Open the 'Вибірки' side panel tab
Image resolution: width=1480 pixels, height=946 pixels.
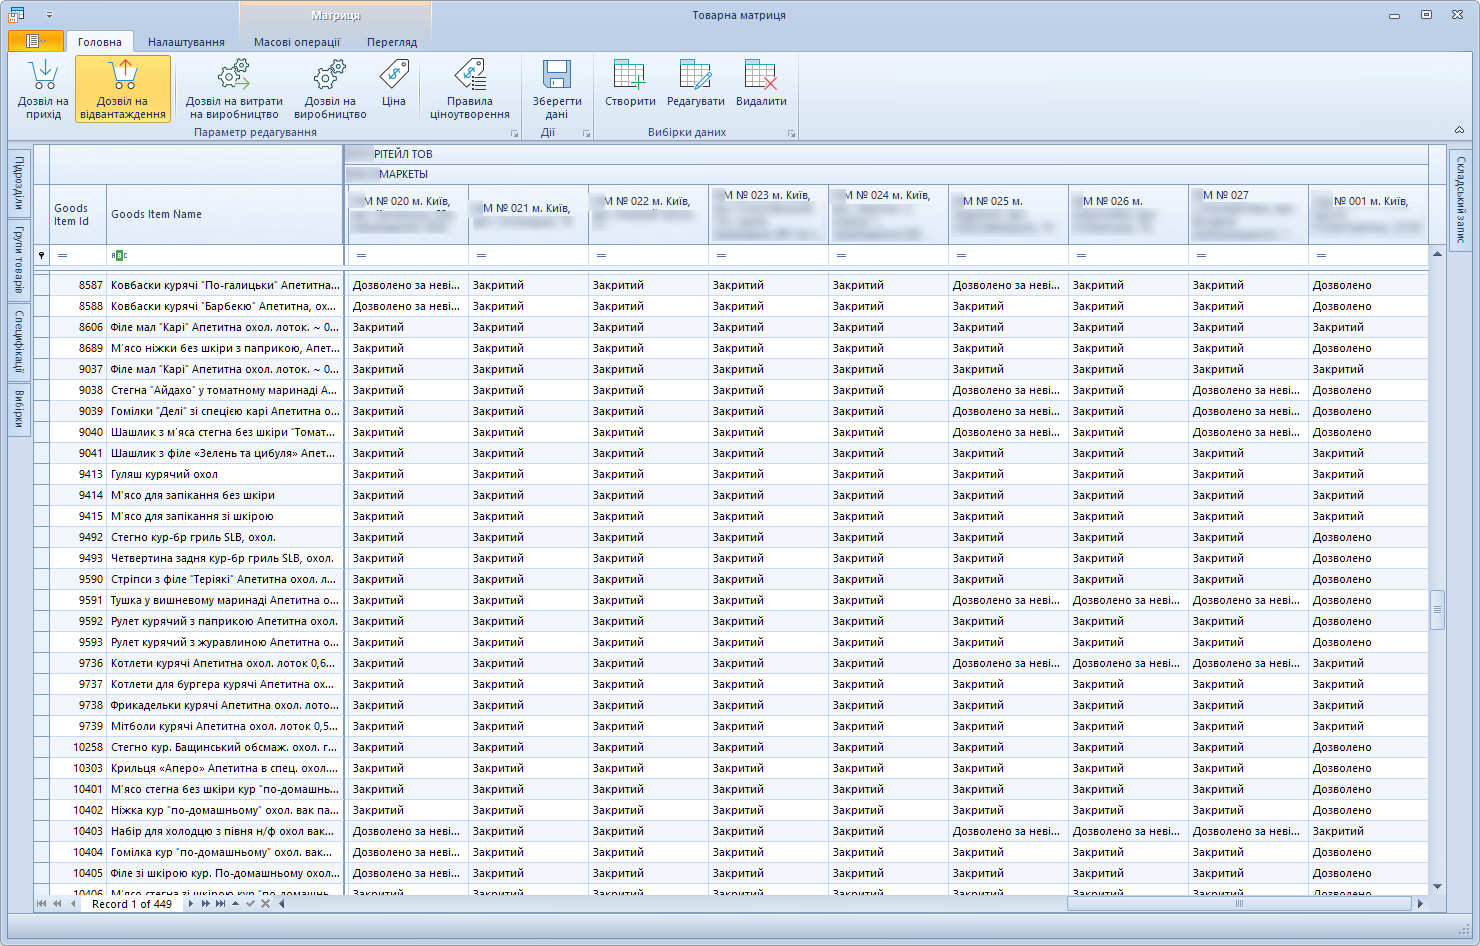[x=19, y=408]
